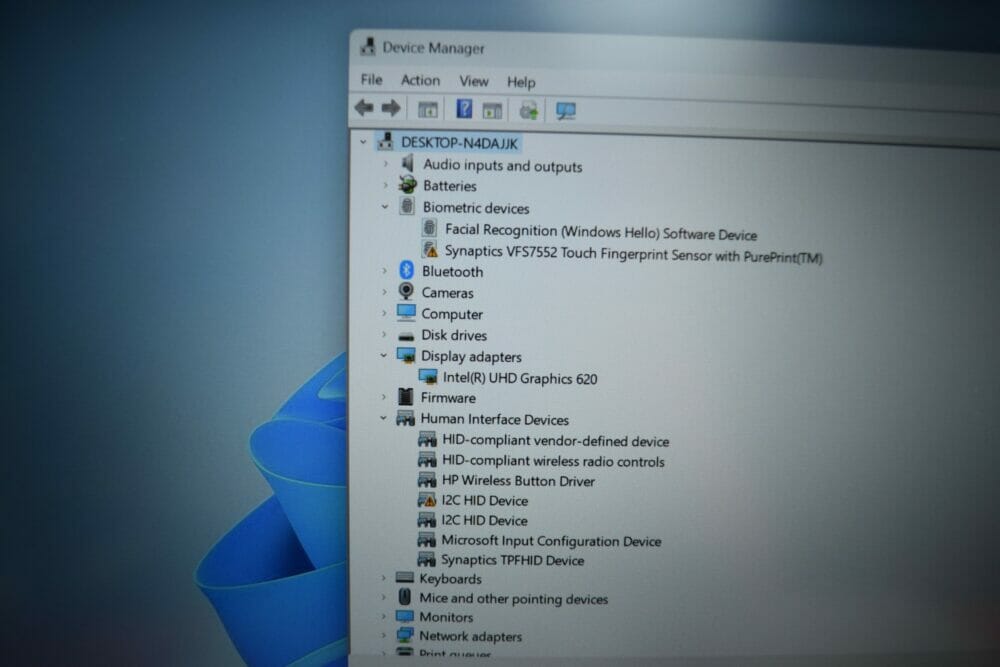Select HID-compliant vendor-defined device

(555, 441)
